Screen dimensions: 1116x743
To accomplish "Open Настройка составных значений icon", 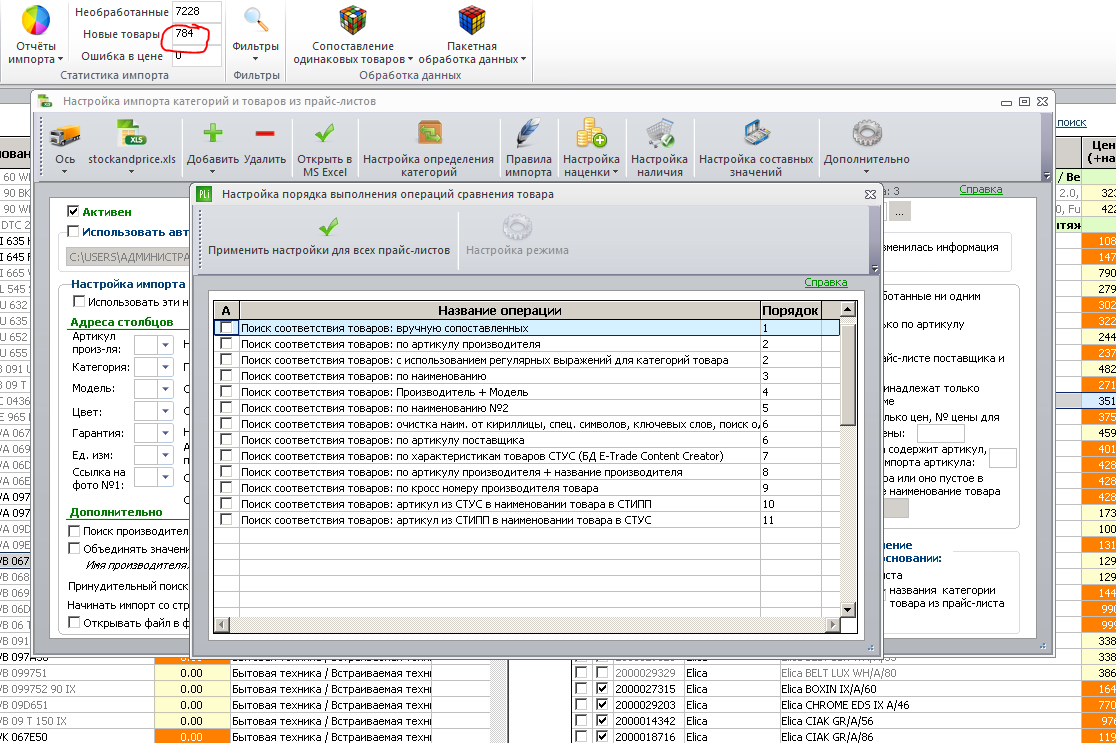I will 756,133.
